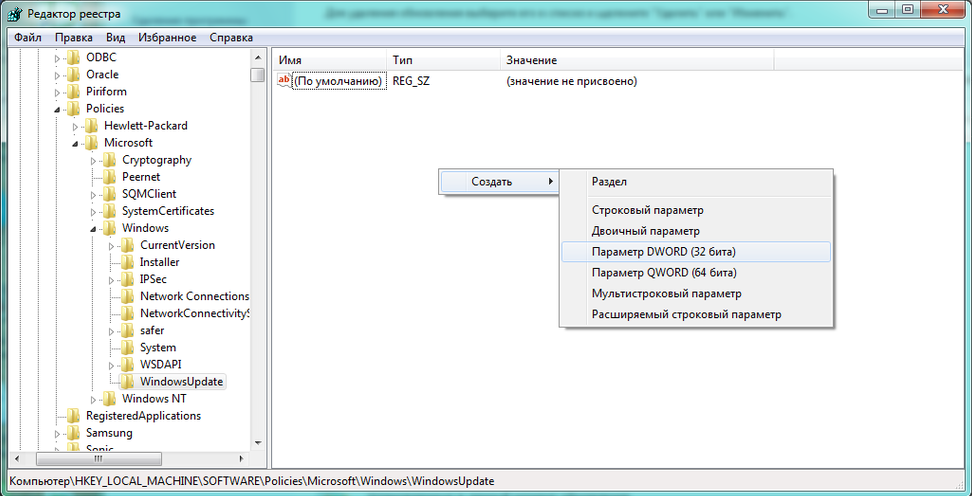Viewport: 972px width, 496px height.
Task: Expand the ODBC key
Action: (58, 58)
